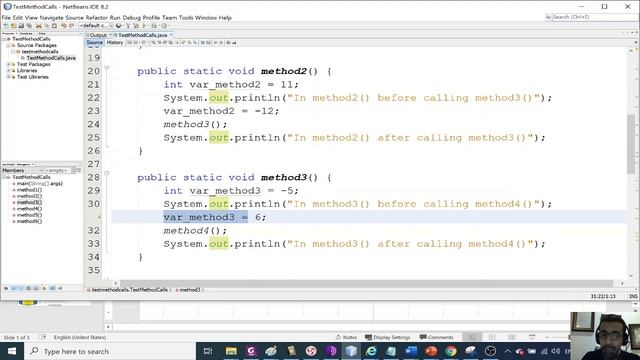Viewport: 640px width, 360px height.
Task: Toggle the code fold marker at line 28
Action: [x=107, y=173]
